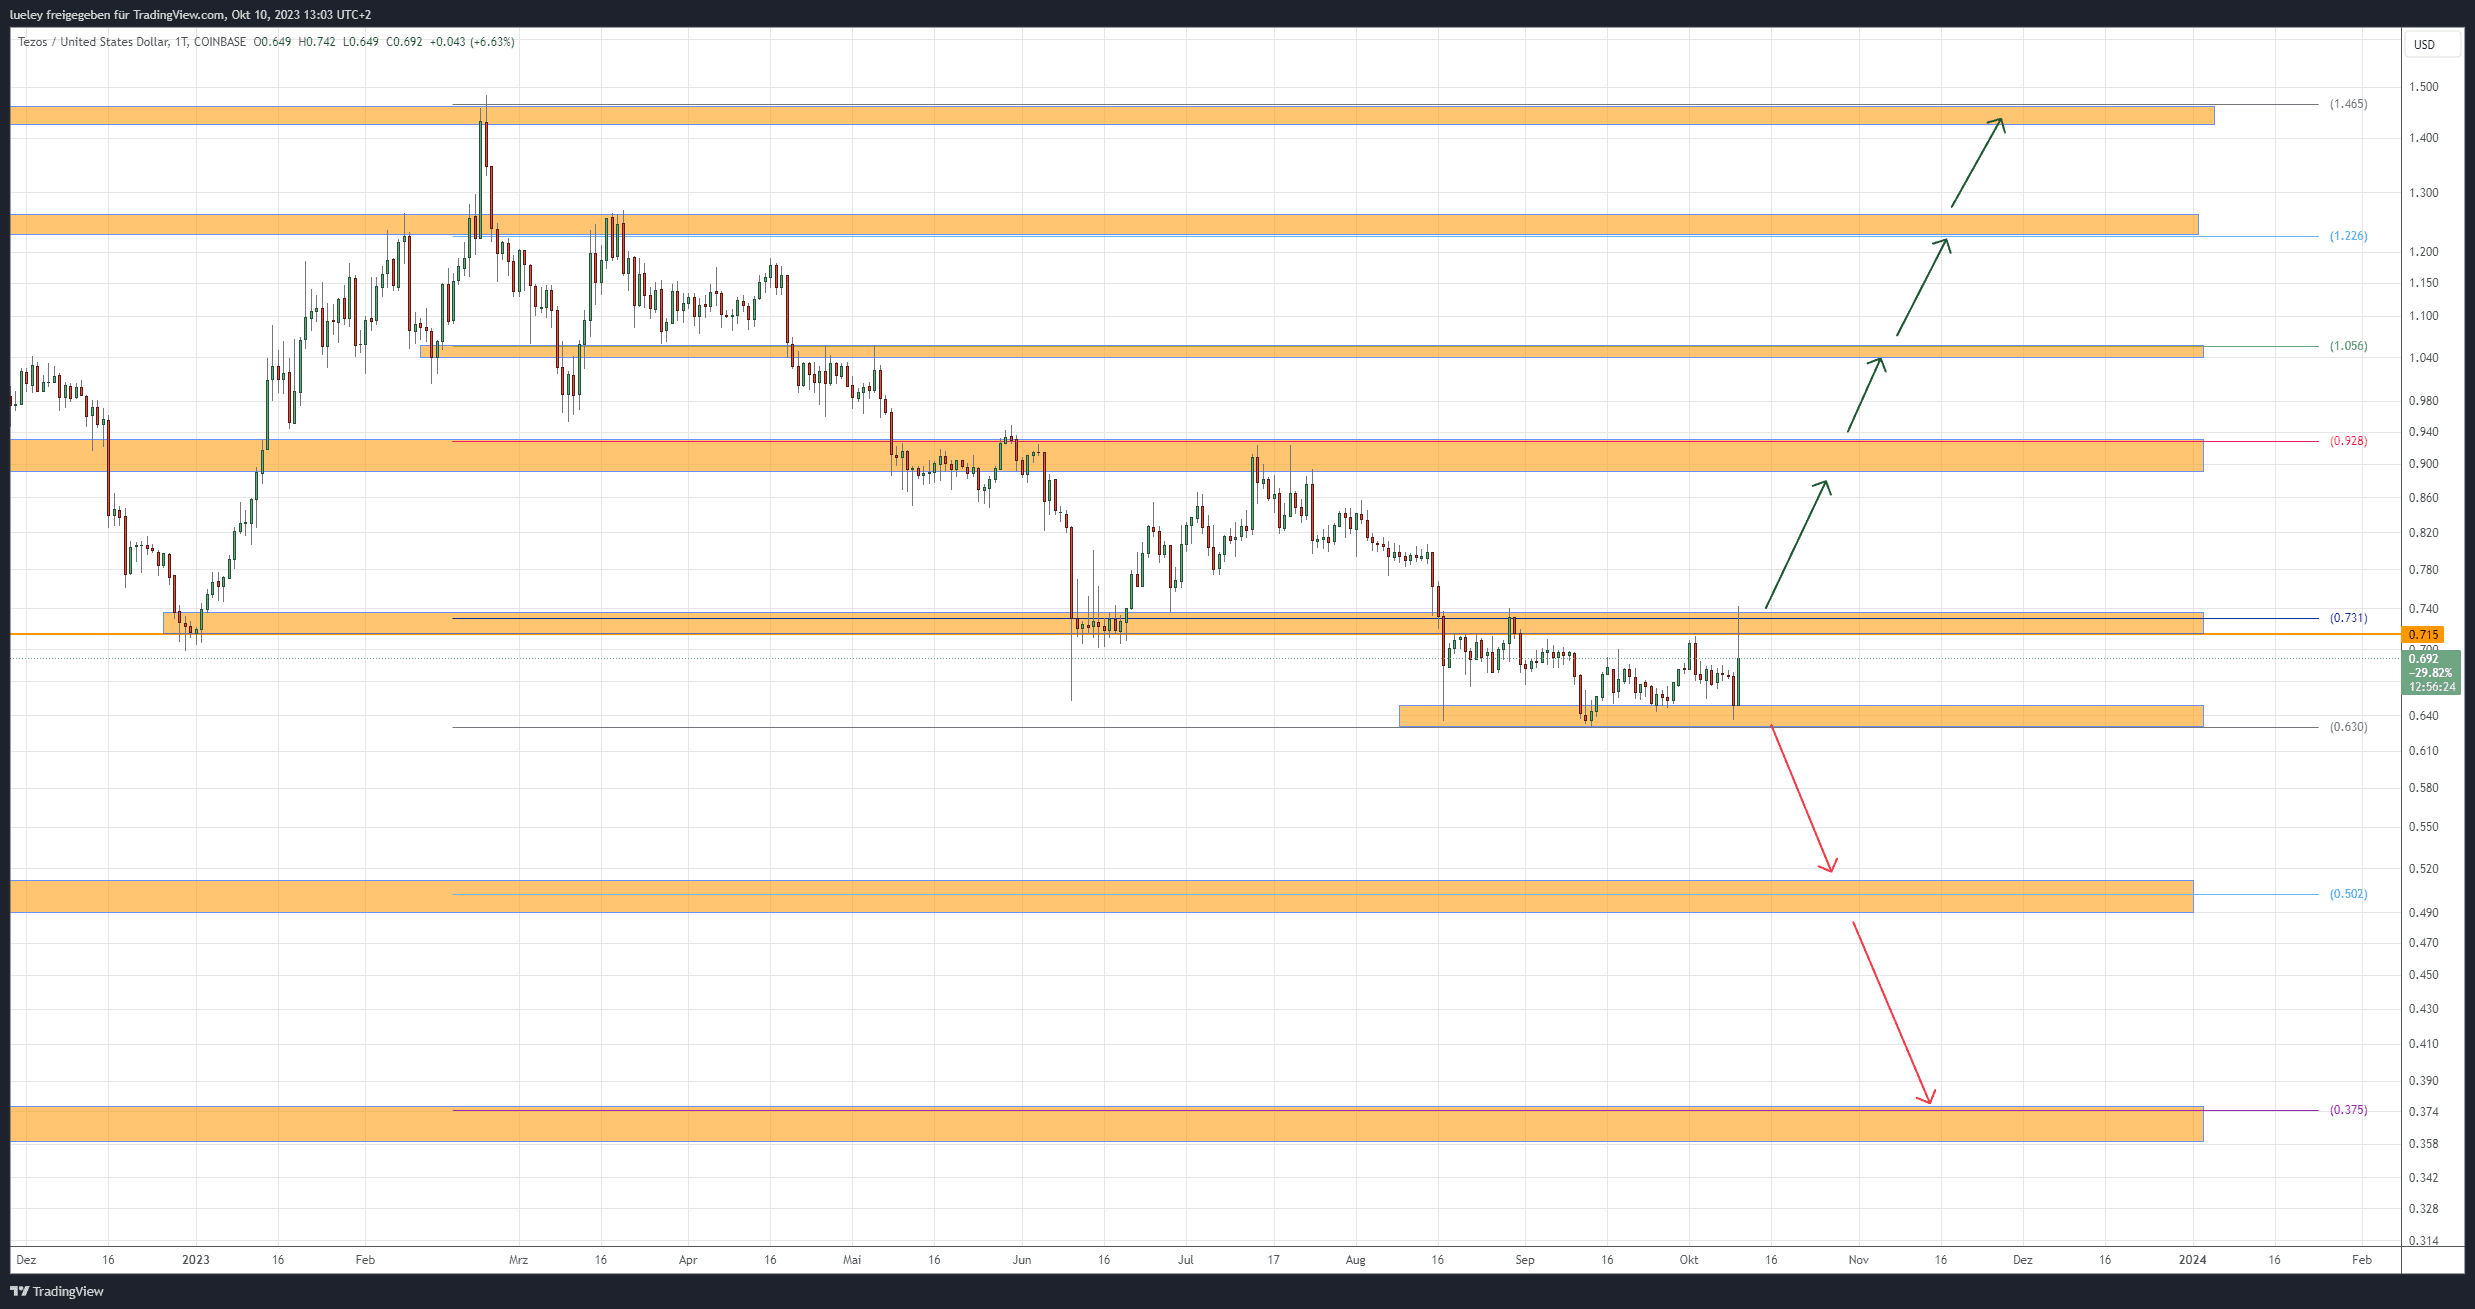
Task: Click the (1.465) level label
Action: [x=2348, y=104]
